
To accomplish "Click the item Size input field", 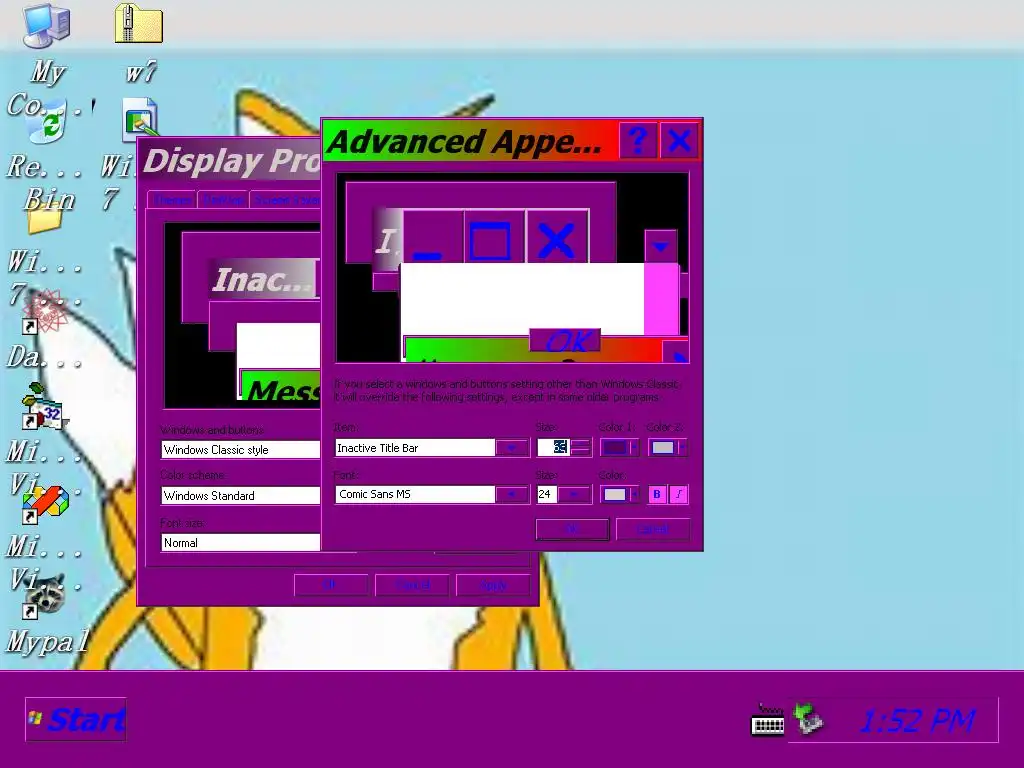I will pyautogui.click(x=552, y=447).
